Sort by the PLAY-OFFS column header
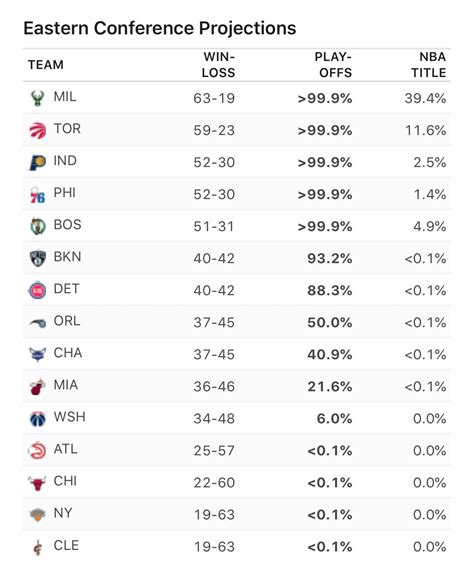 tap(333, 65)
